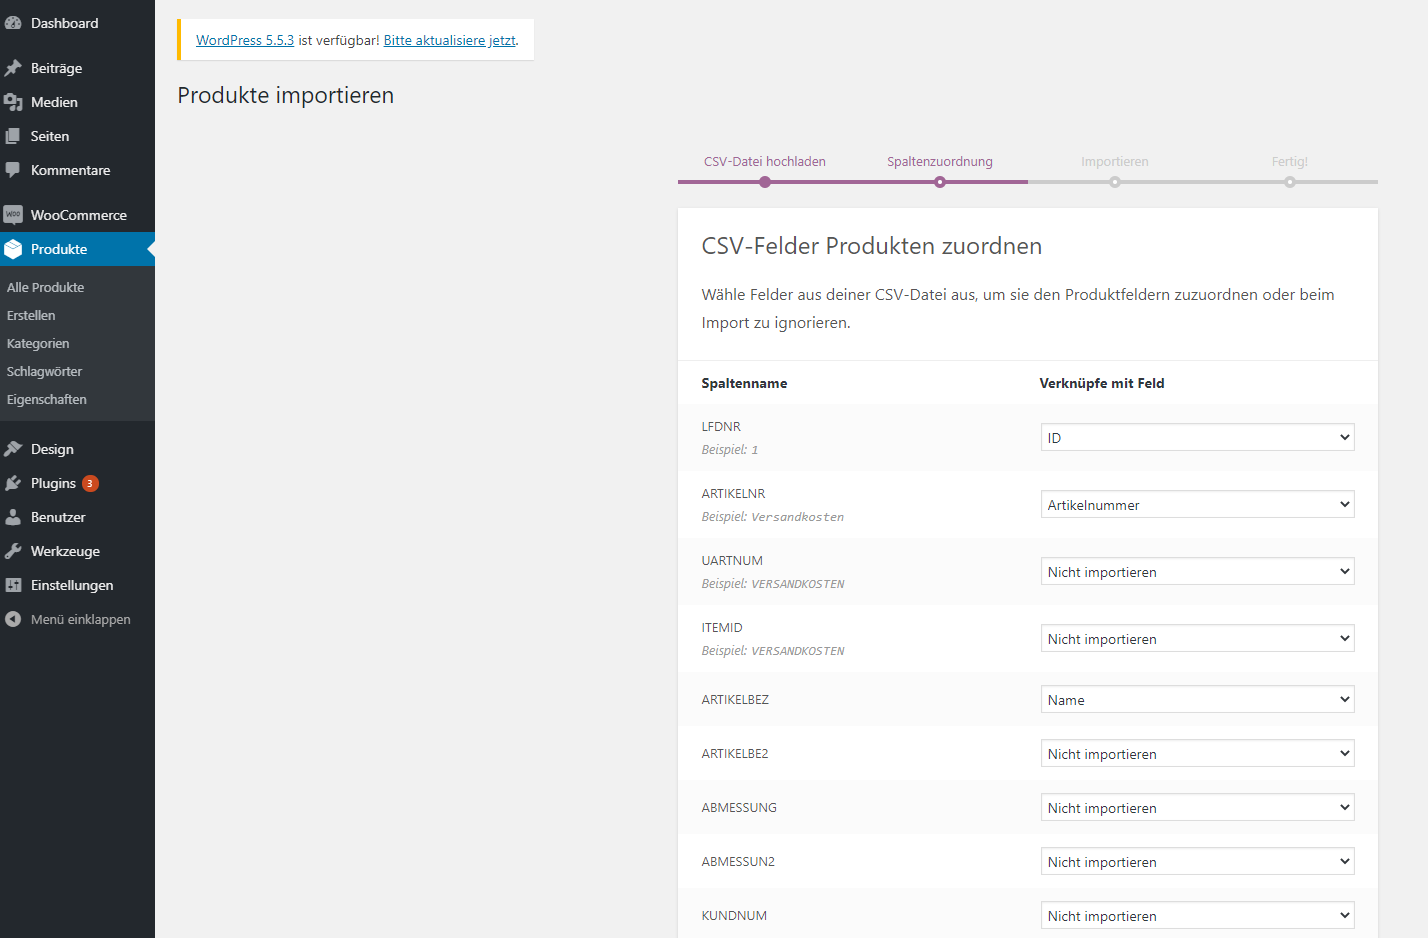Open the ABMESSUN2 field mapping dropdown

click(1197, 861)
